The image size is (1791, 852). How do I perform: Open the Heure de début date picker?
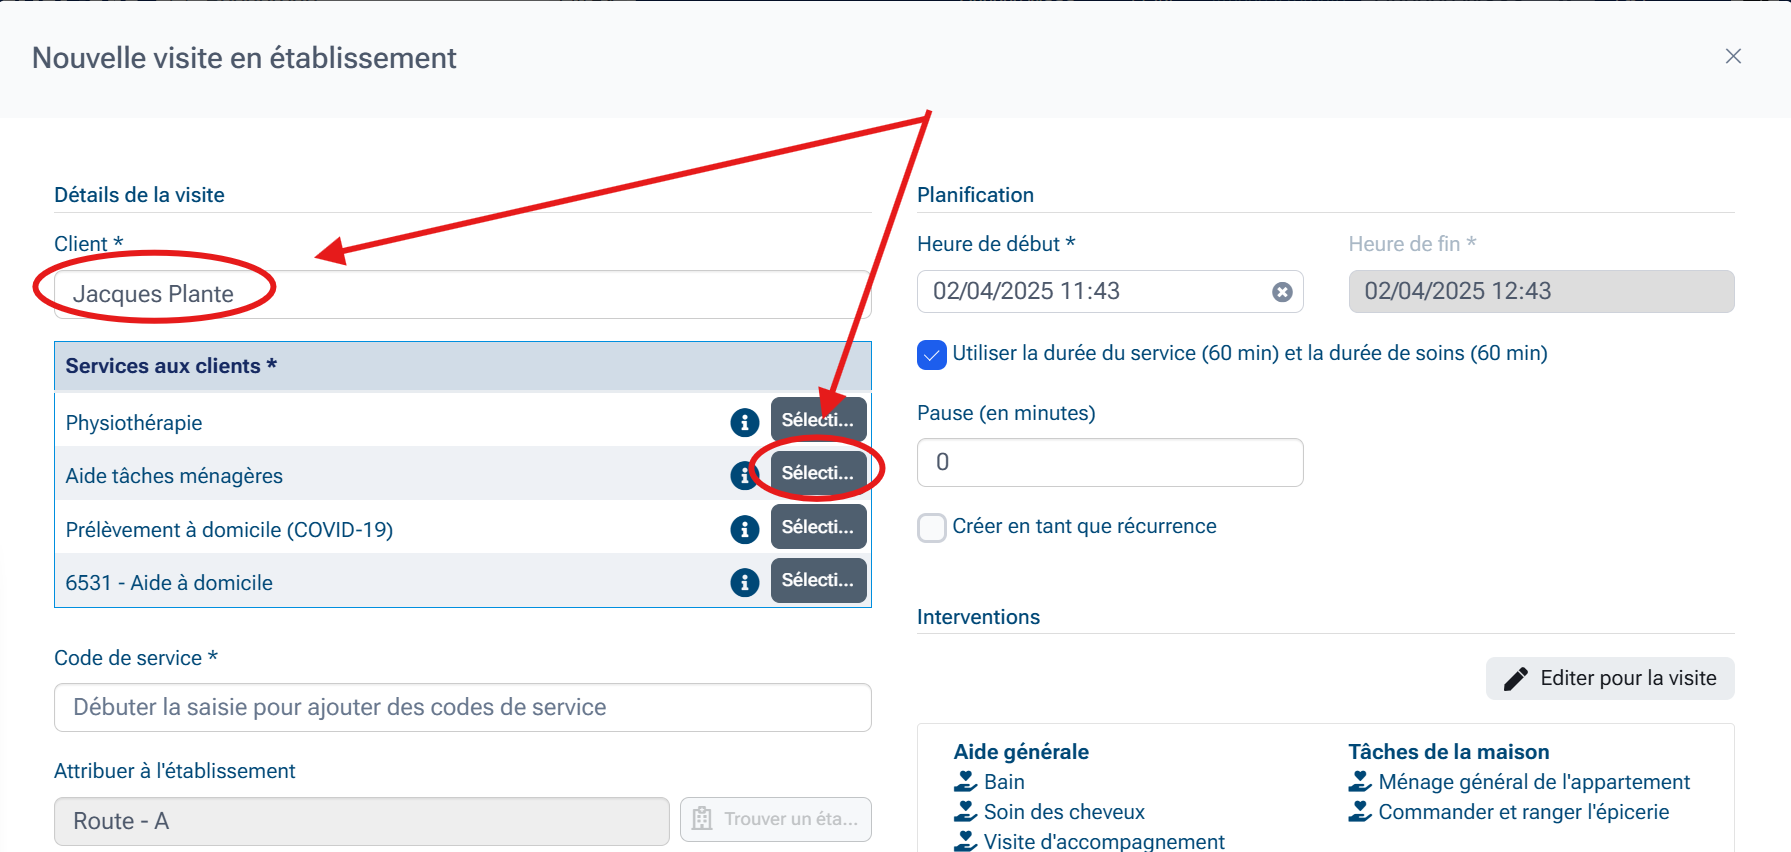coord(1090,292)
